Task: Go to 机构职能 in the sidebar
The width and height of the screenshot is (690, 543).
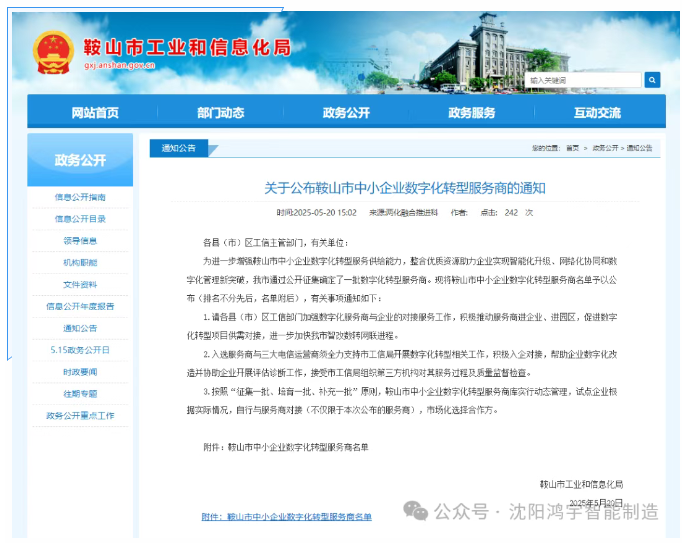Action: pyautogui.click(x=80, y=263)
